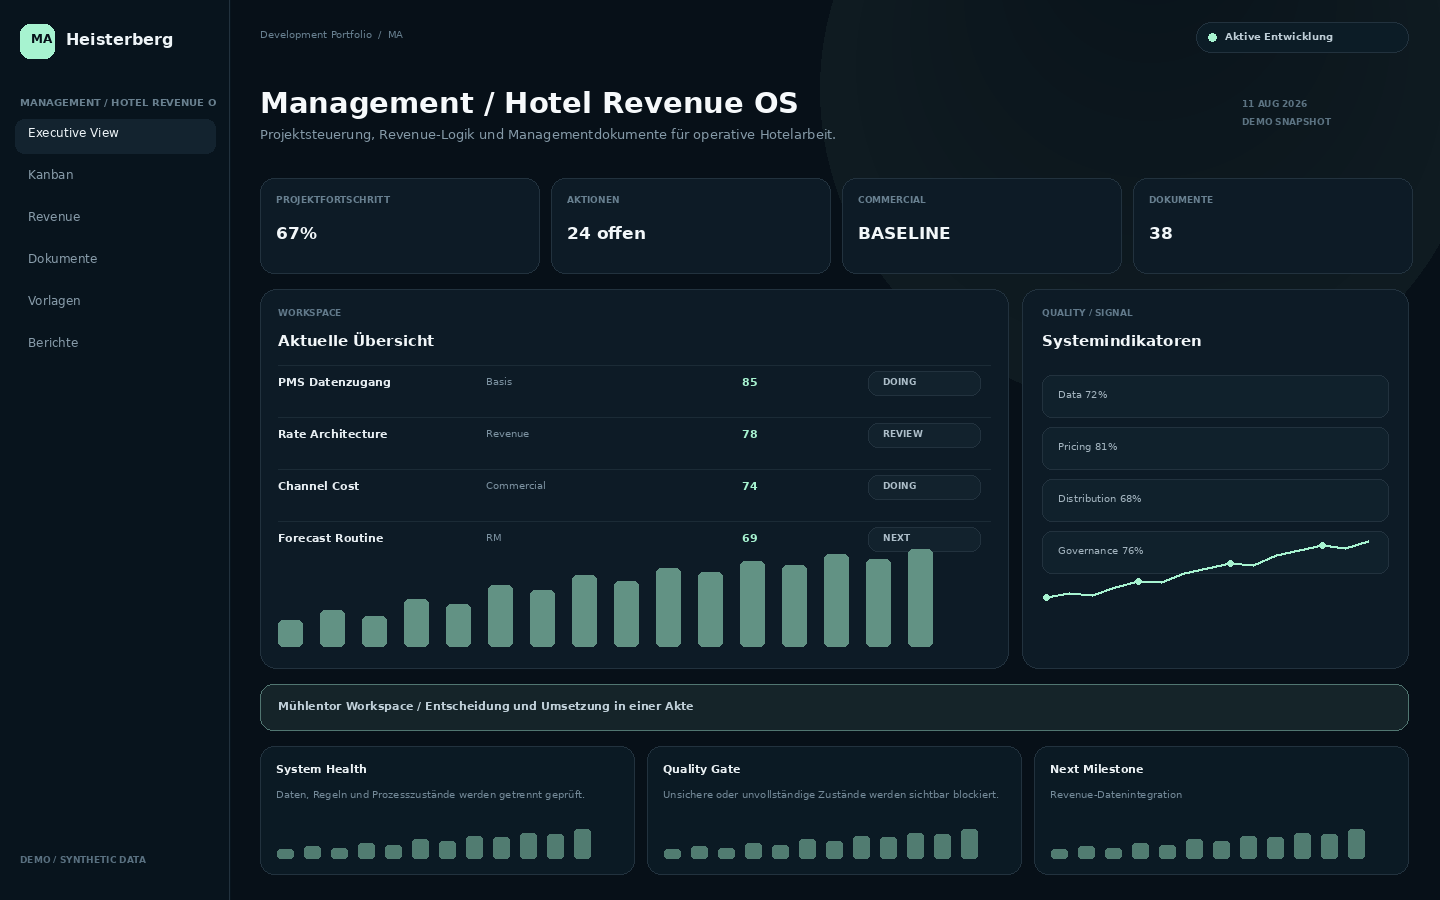Click the REVIEW badge for Rate Architecture
The height and width of the screenshot is (900, 1440).
[924, 435]
